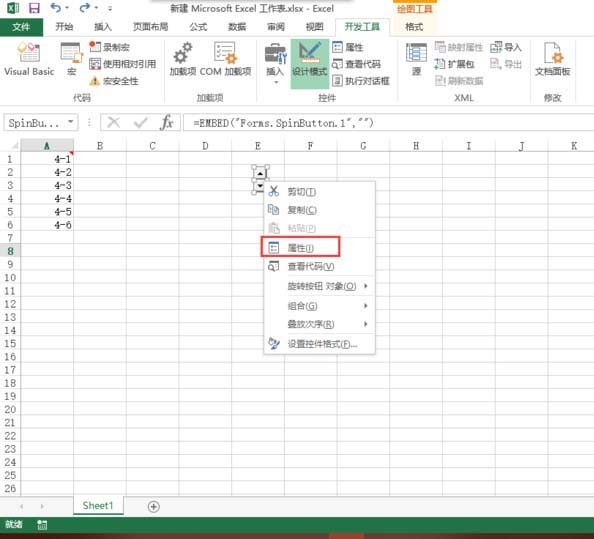Switch to the Format (格式) tab
Screen dimensions: 594x539
point(414,27)
